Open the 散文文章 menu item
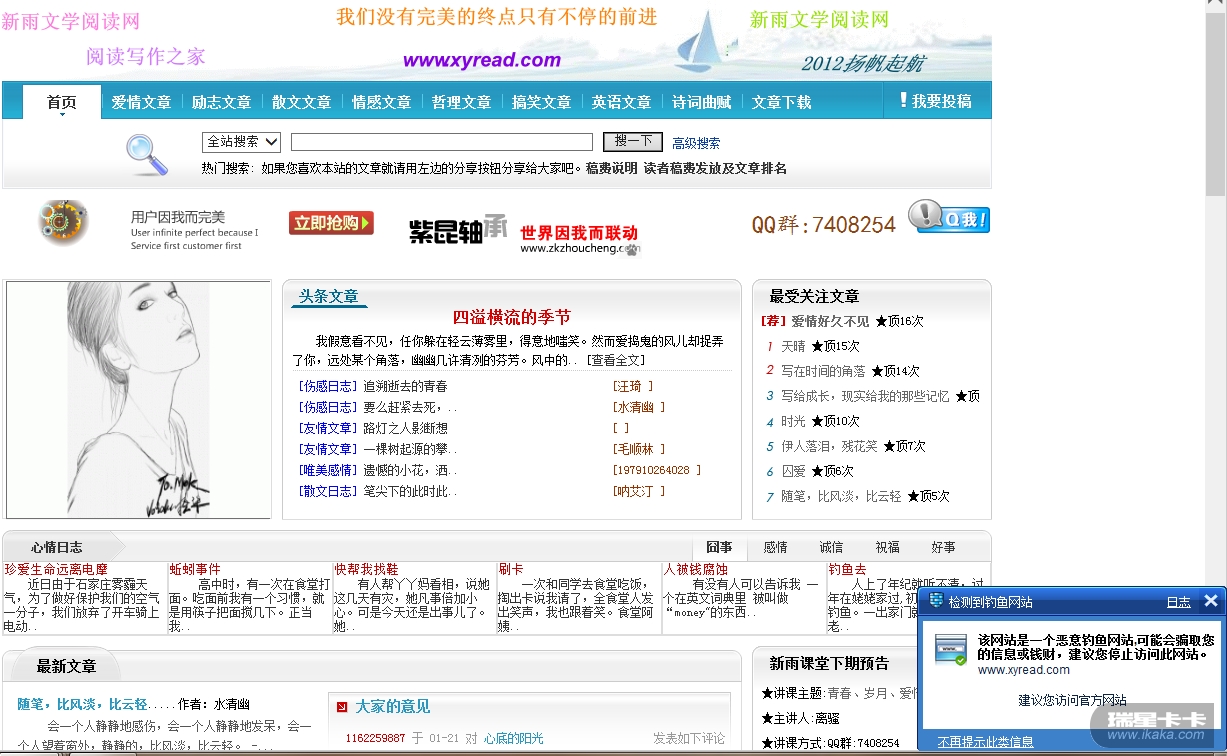Viewport: 1227px width, 756px height. pyautogui.click(x=301, y=102)
